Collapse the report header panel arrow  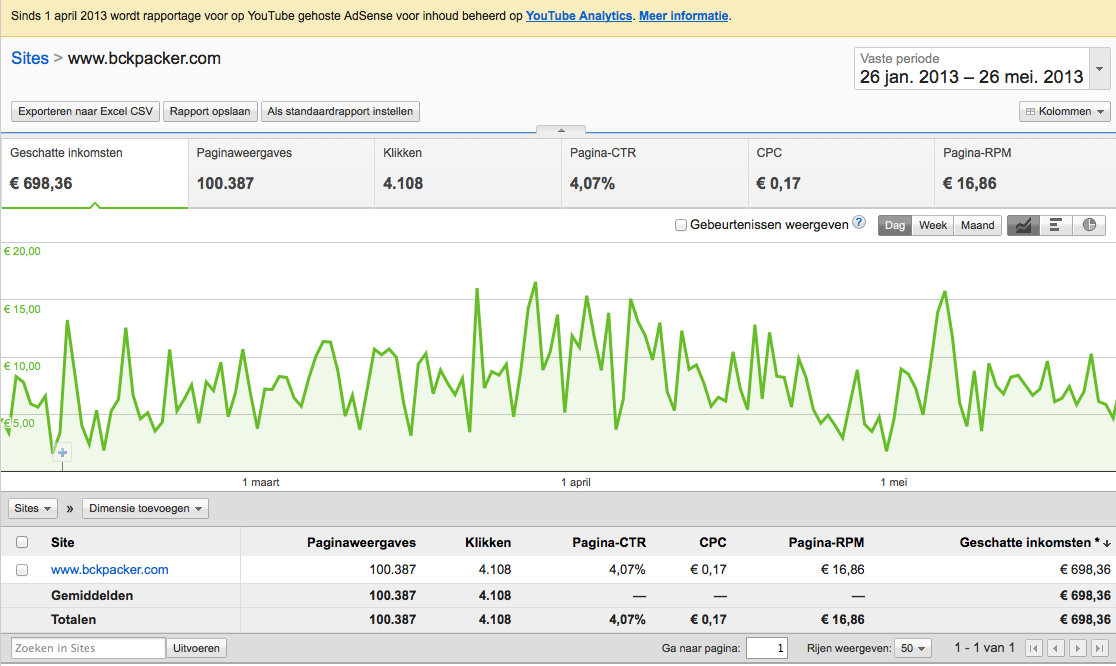point(561,130)
